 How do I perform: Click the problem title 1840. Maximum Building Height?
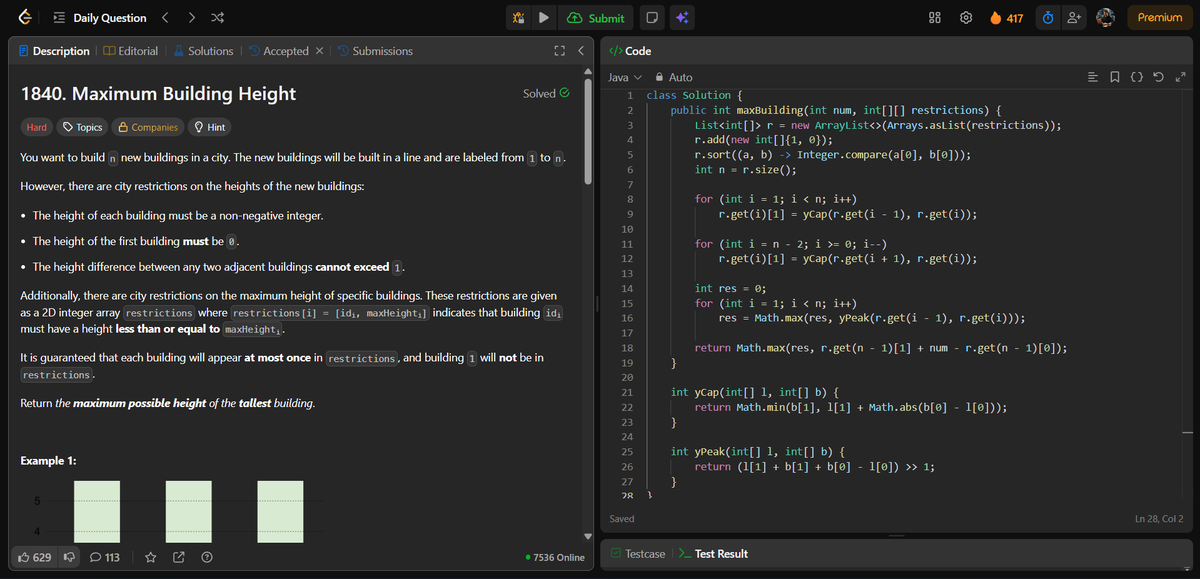click(158, 93)
